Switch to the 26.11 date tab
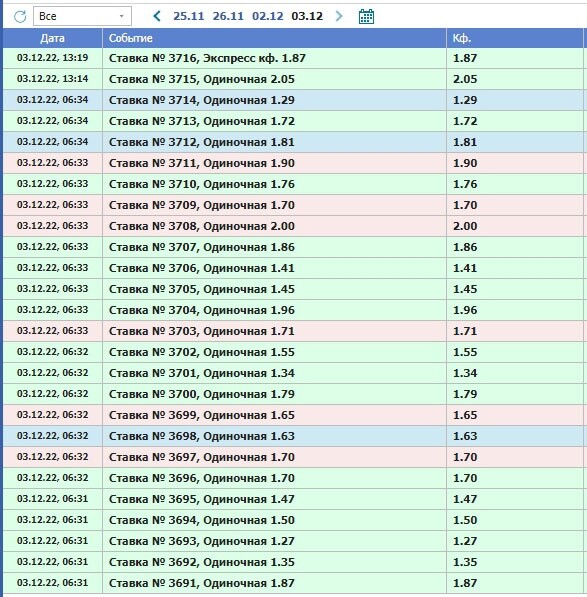 (228, 16)
